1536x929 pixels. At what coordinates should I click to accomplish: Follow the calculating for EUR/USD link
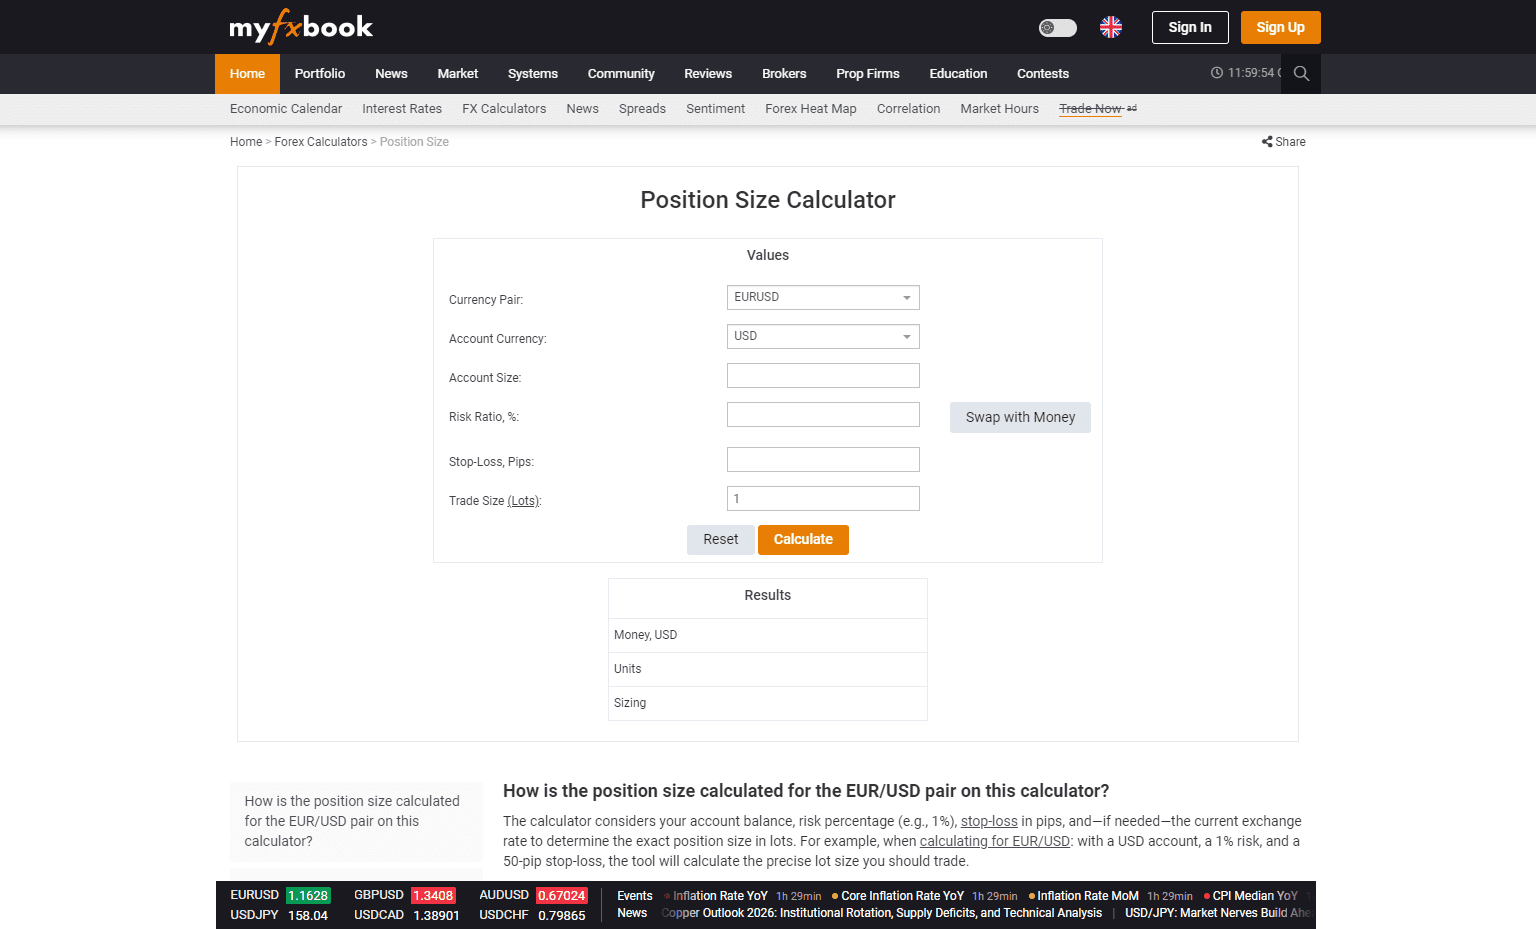click(x=994, y=841)
